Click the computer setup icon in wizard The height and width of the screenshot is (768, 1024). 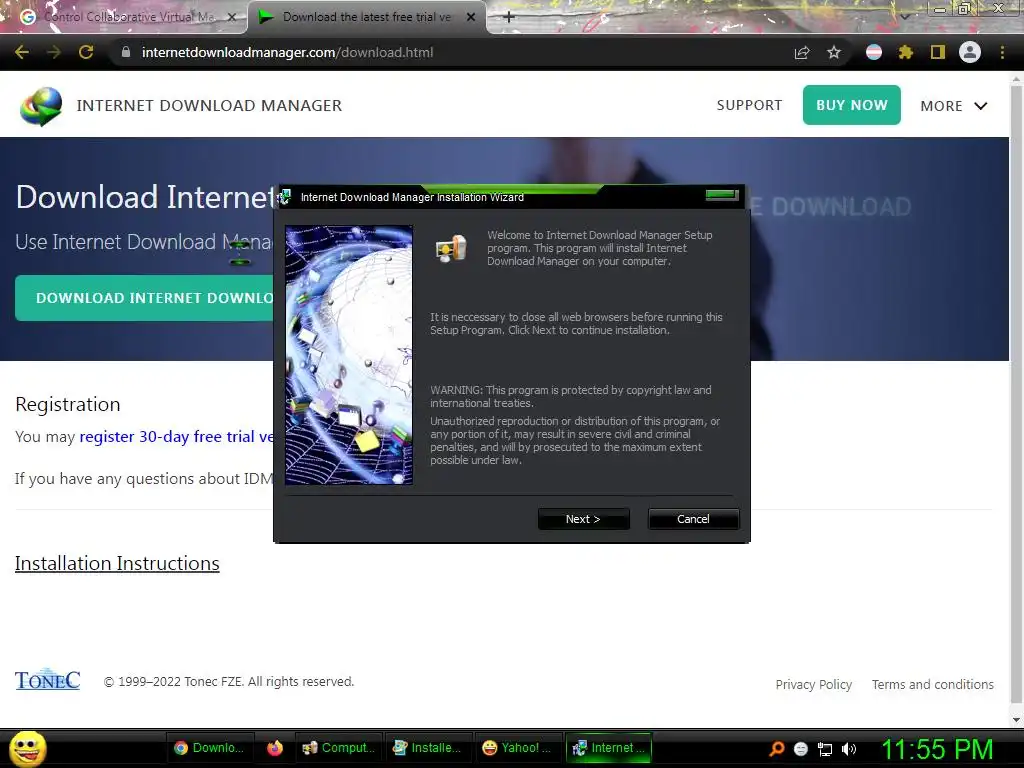[x=451, y=249]
